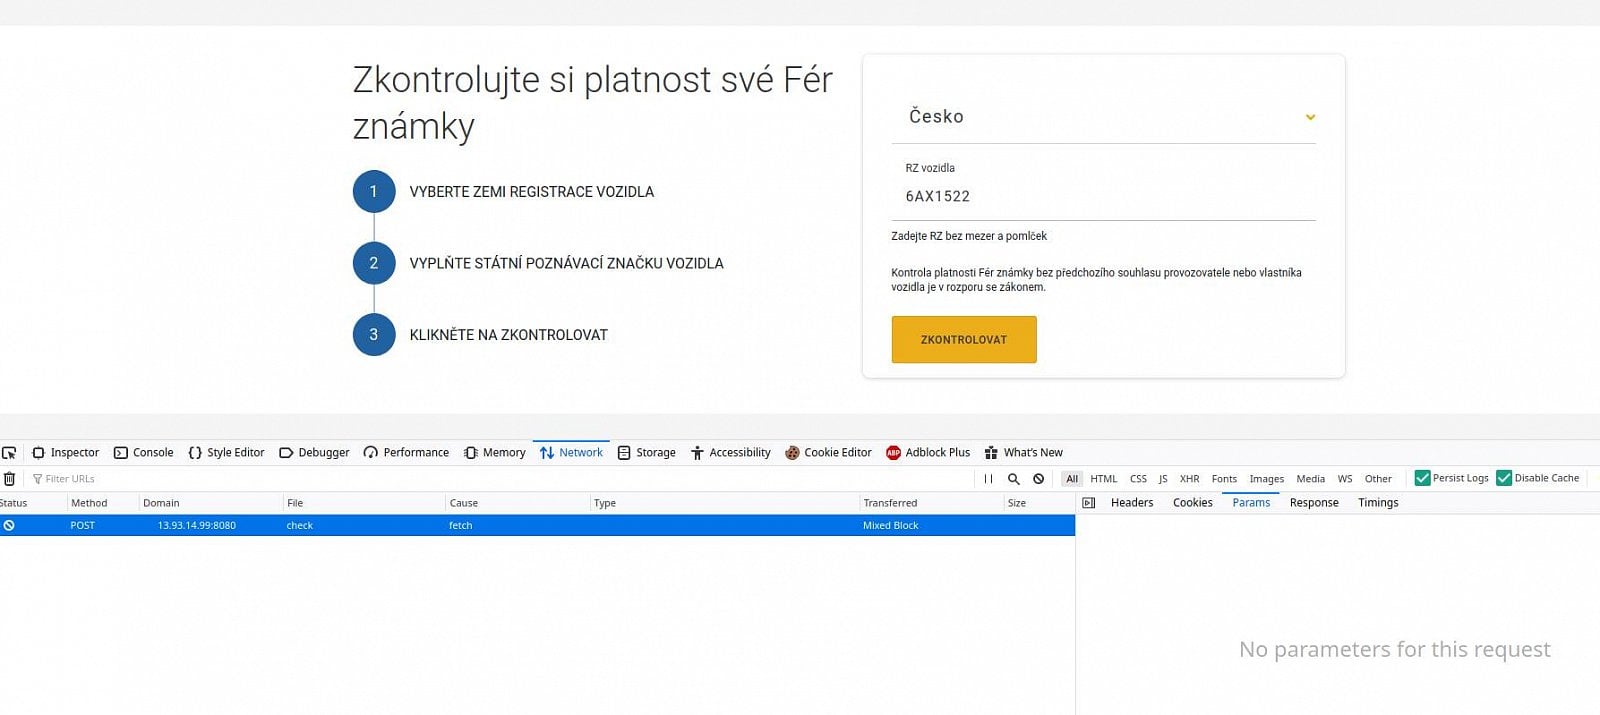The height and width of the screenshot is (715, 1600).
Task: Switch to the Performance panel
Action: [406, 453]
